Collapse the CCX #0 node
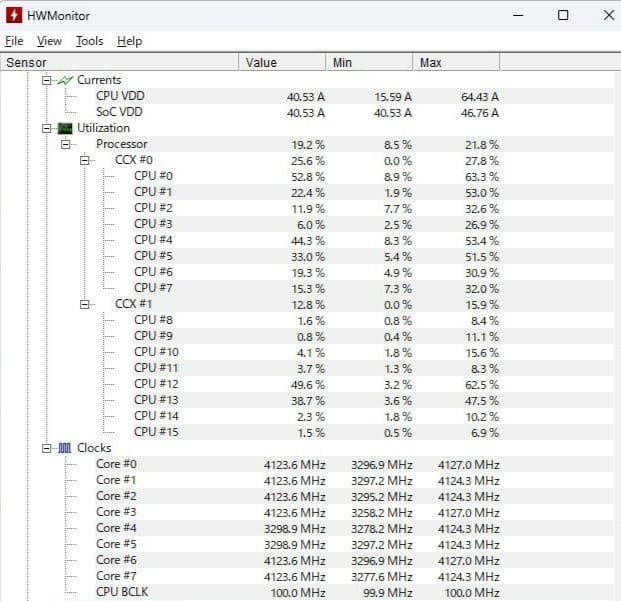This screenshot has width=621, height=601. (85, 160)
